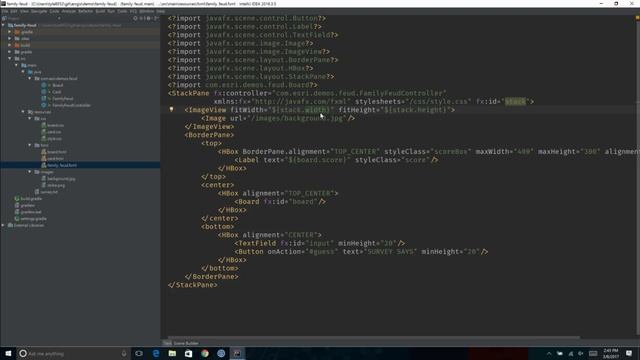The image size is (640, 360).
Task: Open the Board class in the project tree
Action: click(57, 85)
